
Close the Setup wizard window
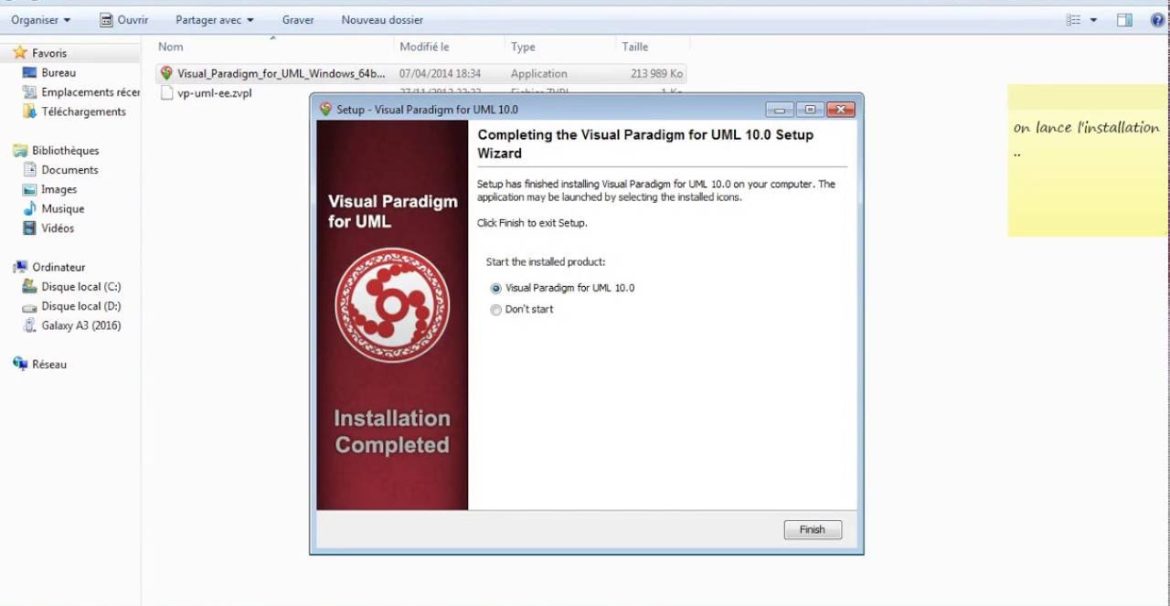click(840, 110)
